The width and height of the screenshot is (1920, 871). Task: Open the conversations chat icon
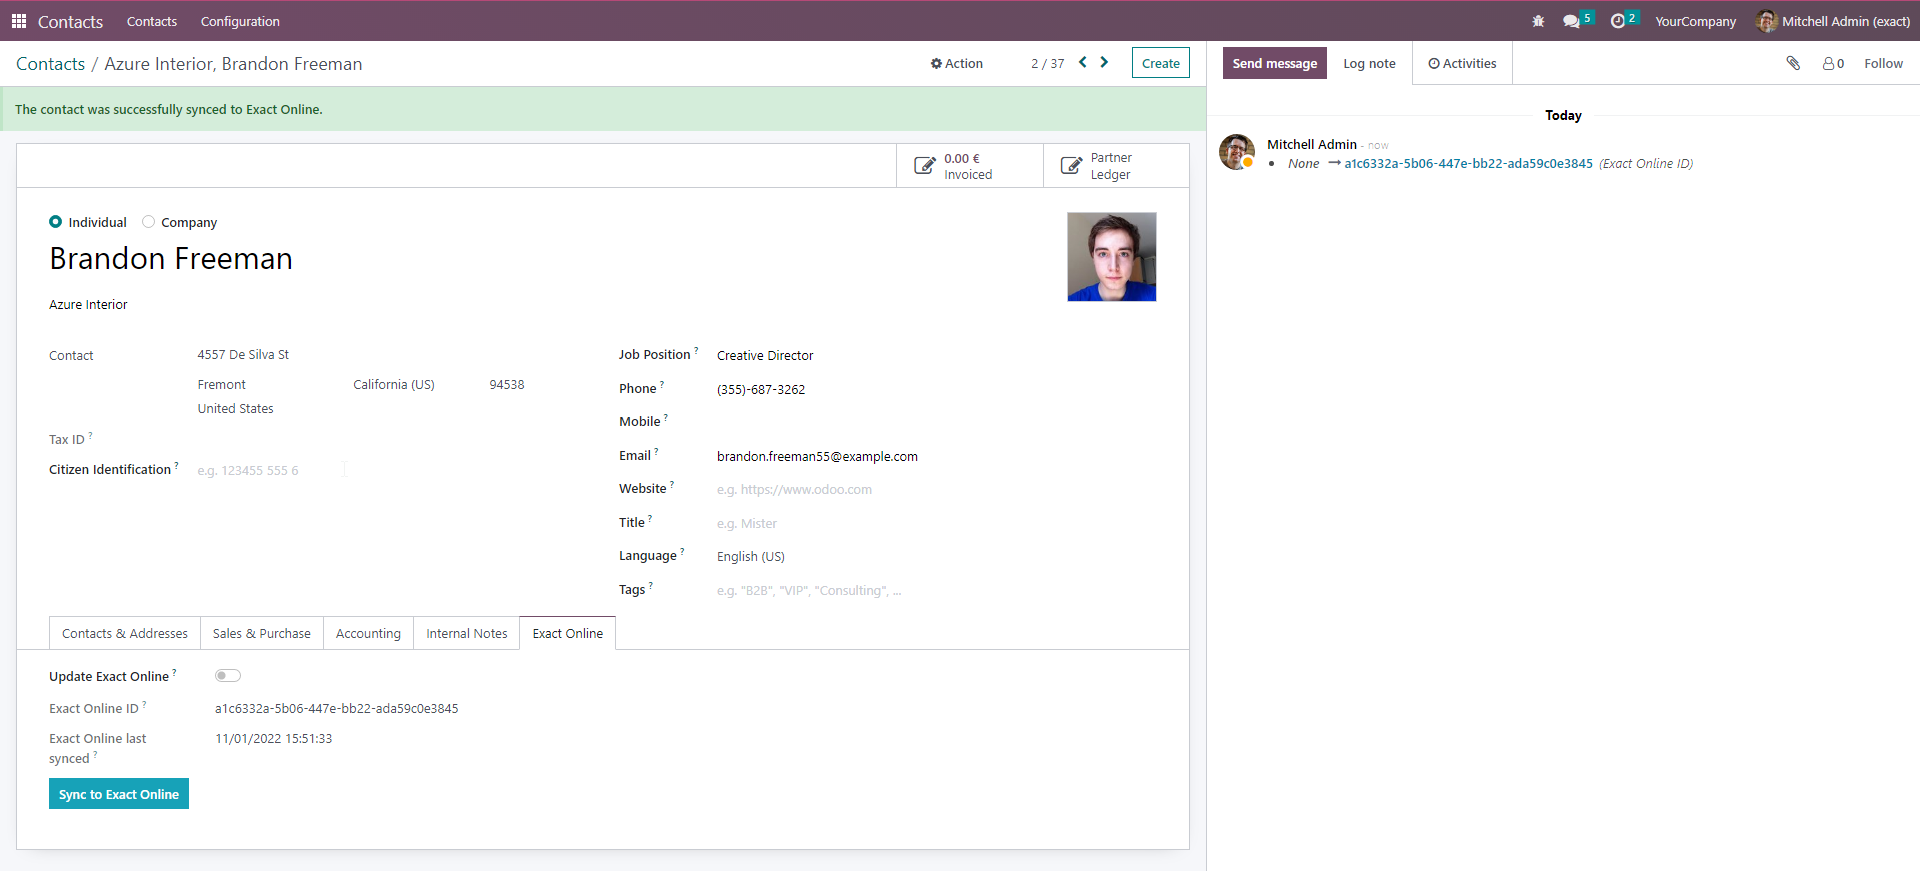click(1571, 21)
